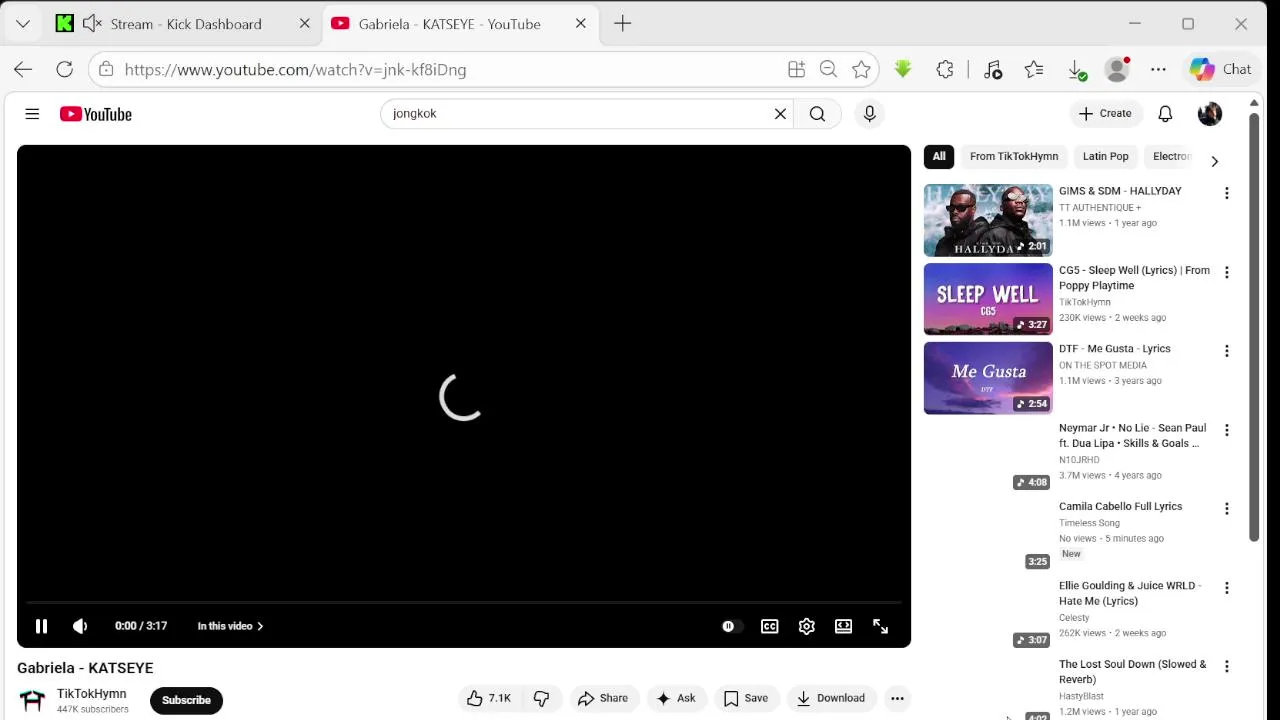
Task: Dislike the video with thumbs down
Action: click(x=541, y=698)
